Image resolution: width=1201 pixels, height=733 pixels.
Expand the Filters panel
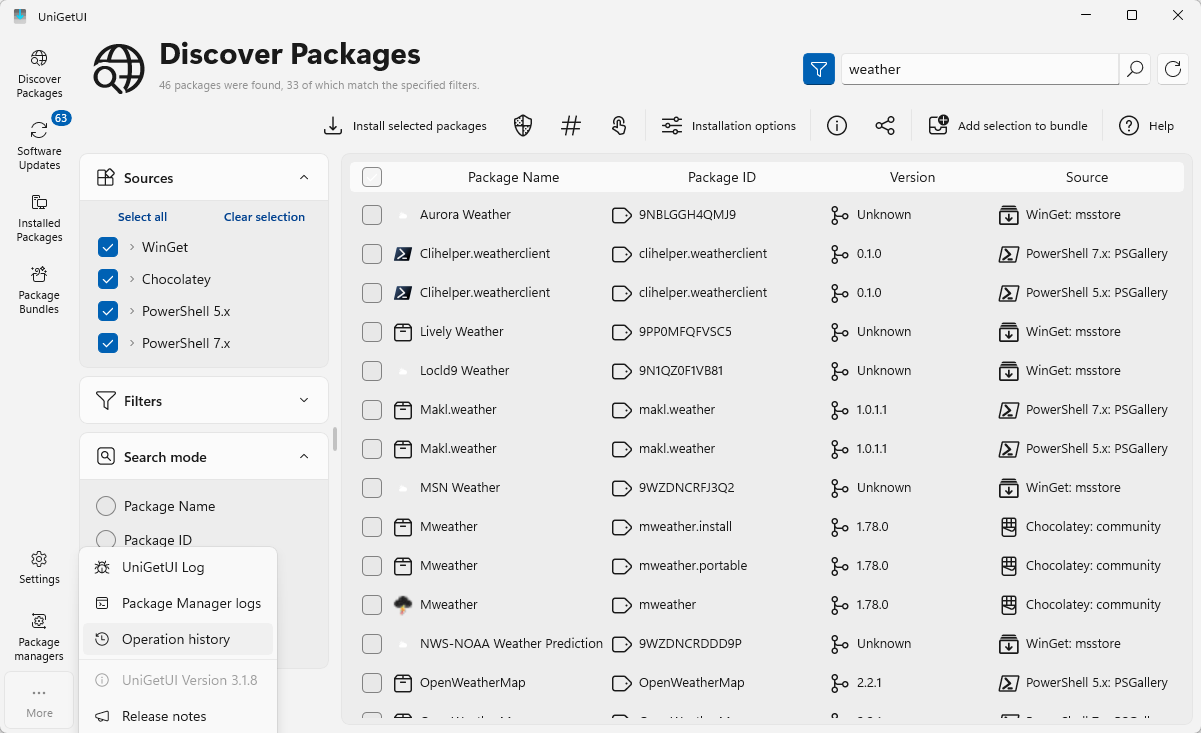click(x=304, y=400)
